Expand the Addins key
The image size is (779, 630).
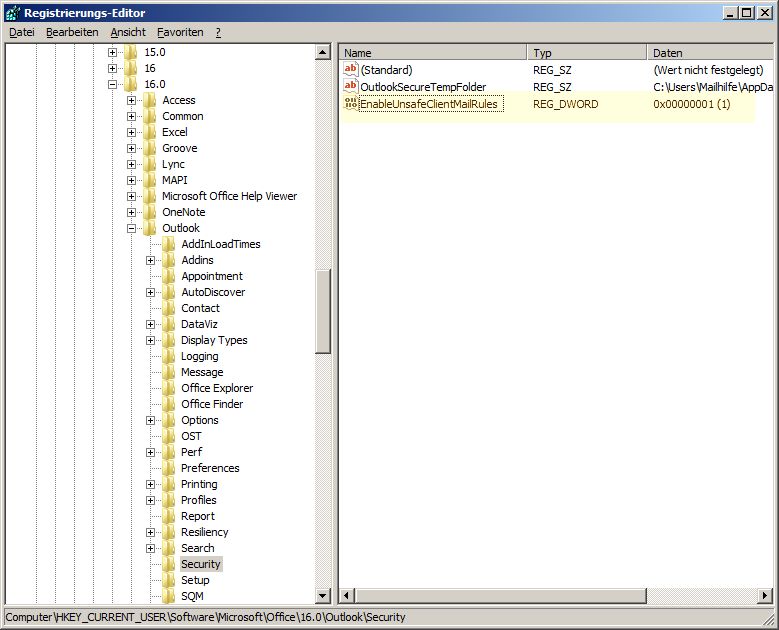point(150,260)
